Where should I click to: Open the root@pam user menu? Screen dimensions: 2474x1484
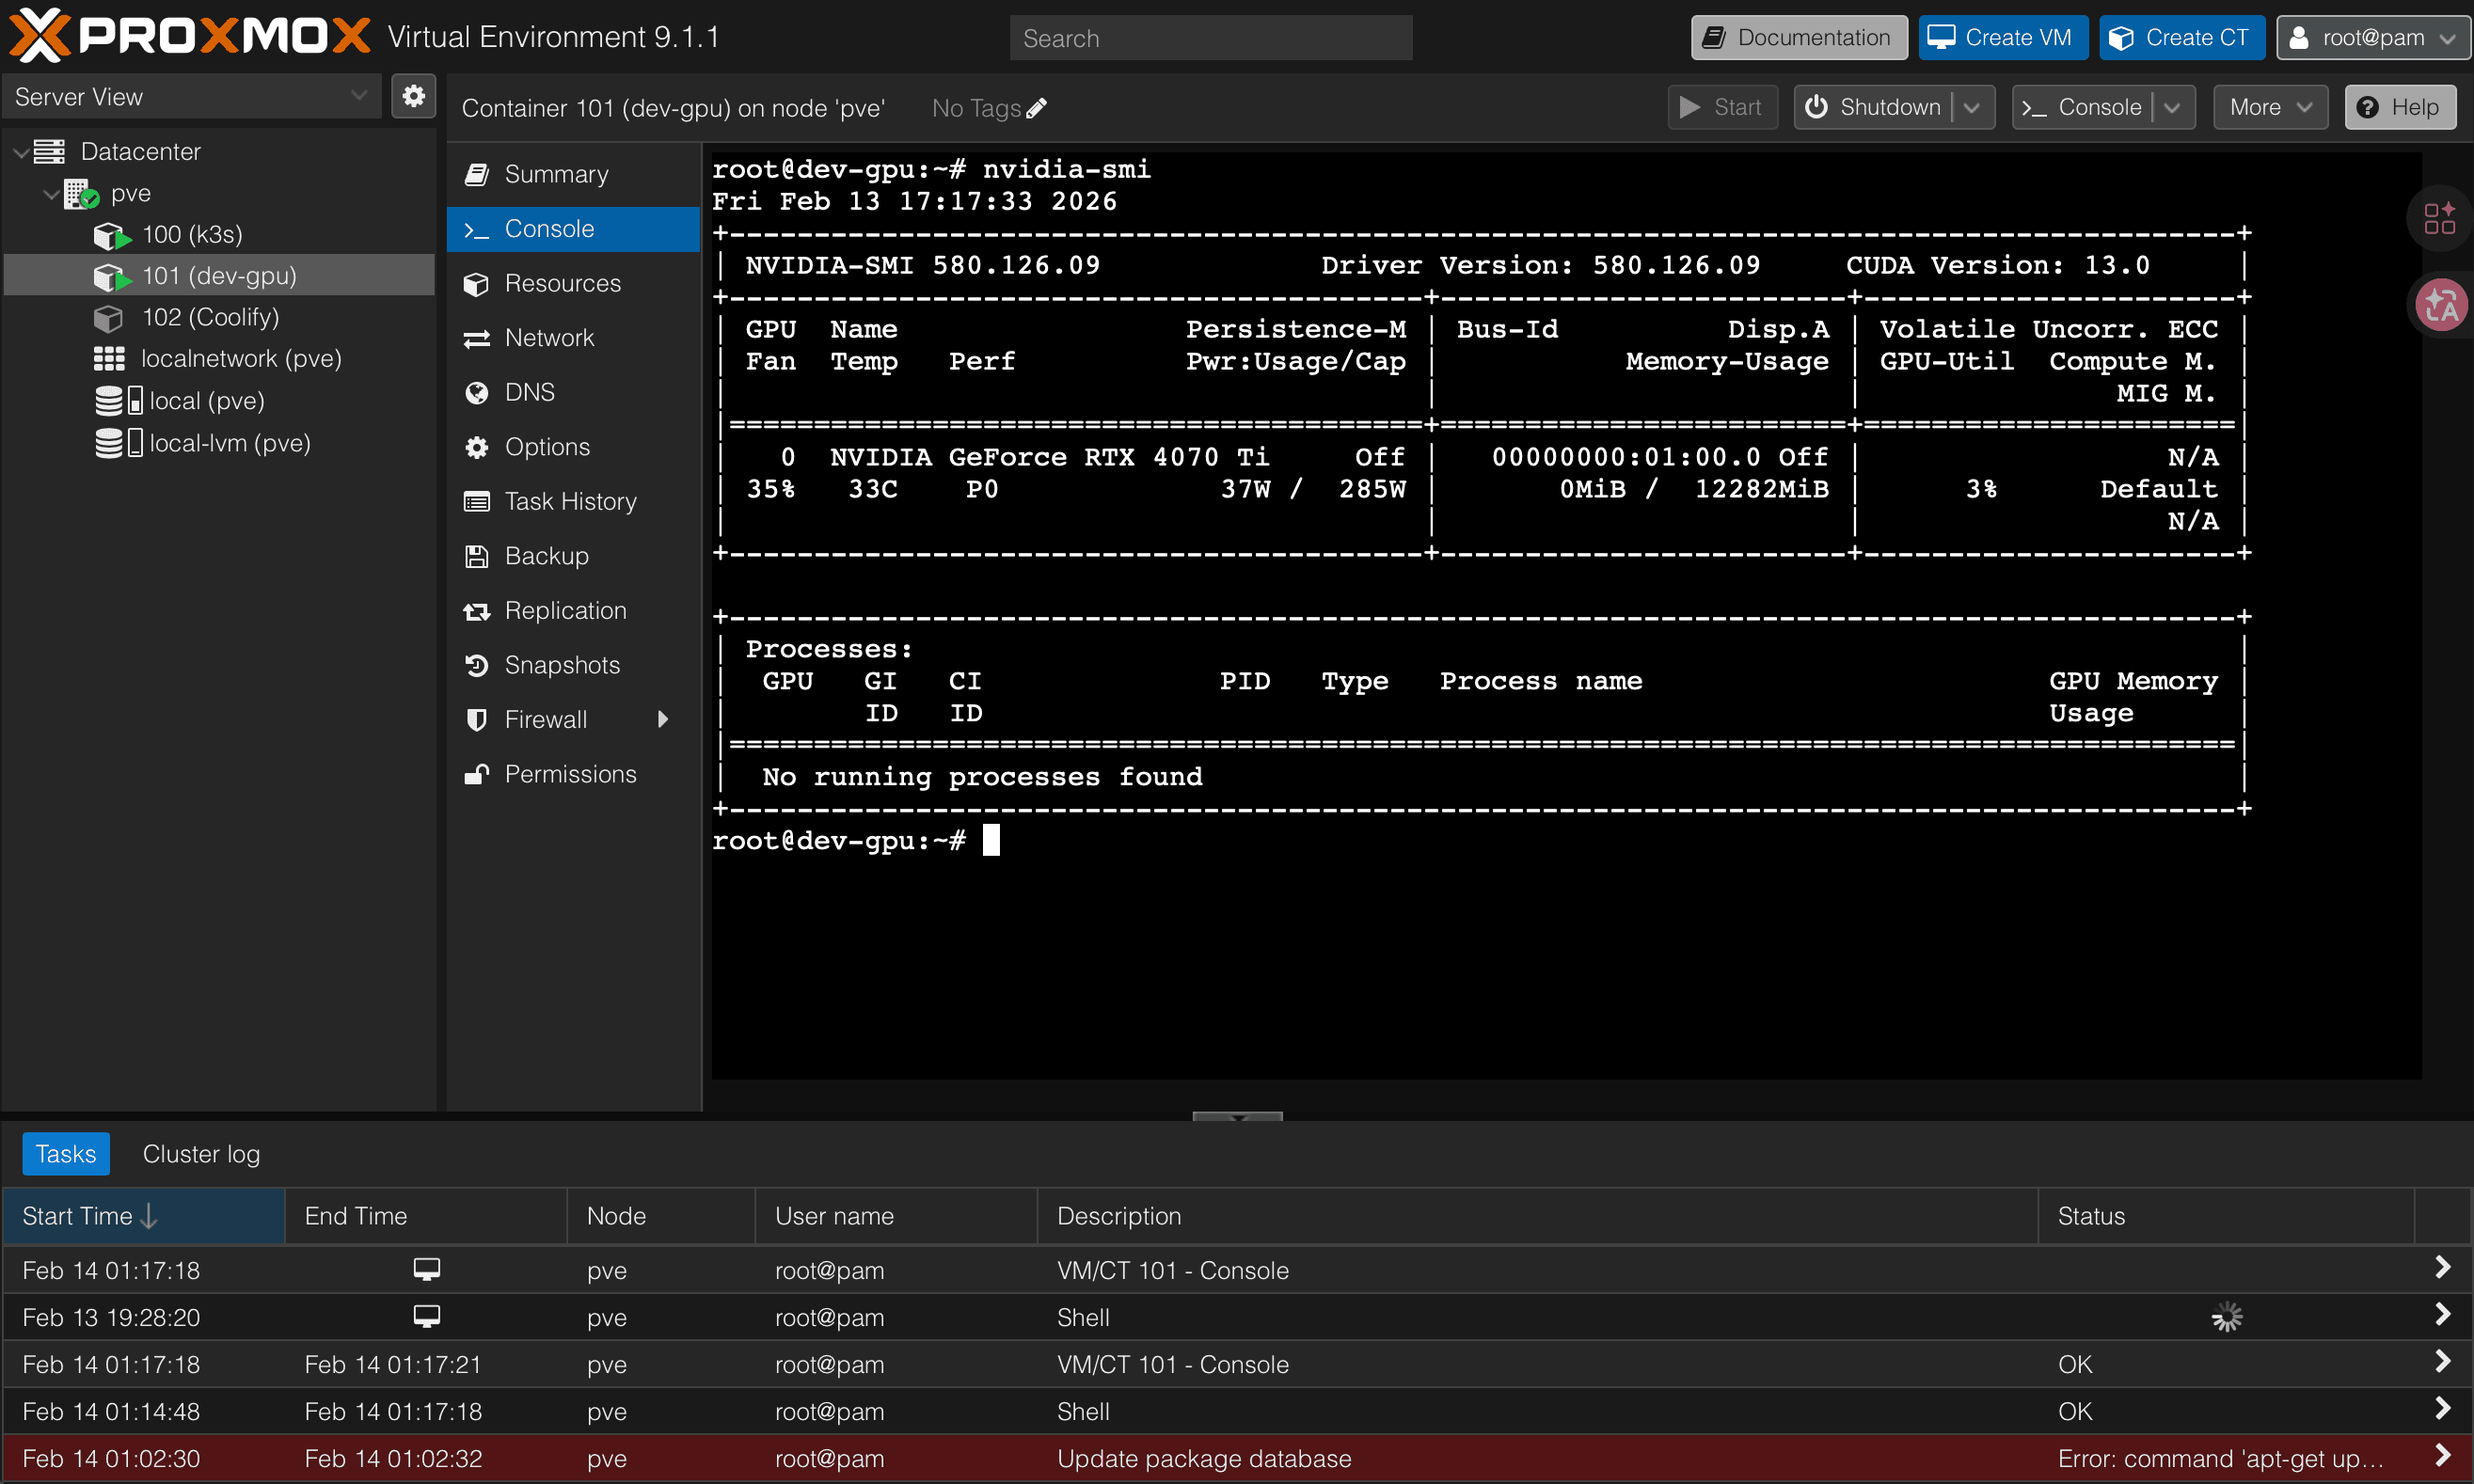tap(2372, 38)
